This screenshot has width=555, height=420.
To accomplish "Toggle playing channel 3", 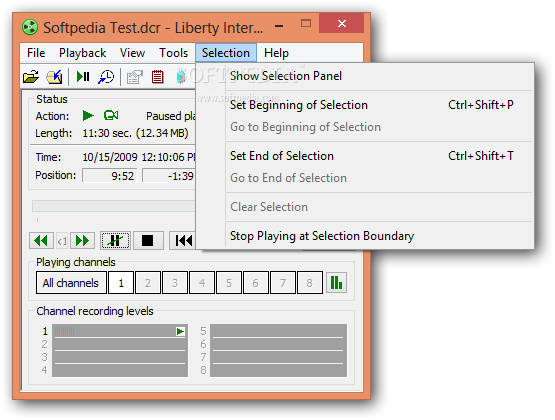I will point(175,283).
